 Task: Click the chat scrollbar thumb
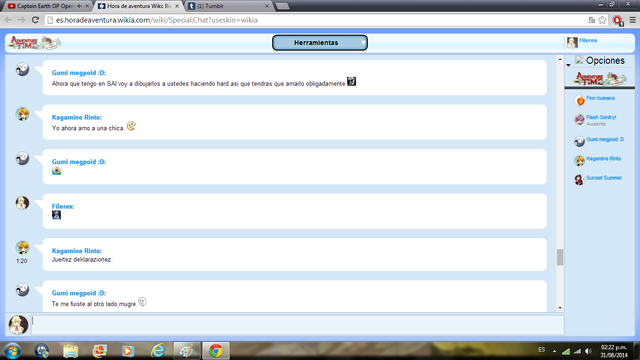pyautogui.click(x=560, y=257)
